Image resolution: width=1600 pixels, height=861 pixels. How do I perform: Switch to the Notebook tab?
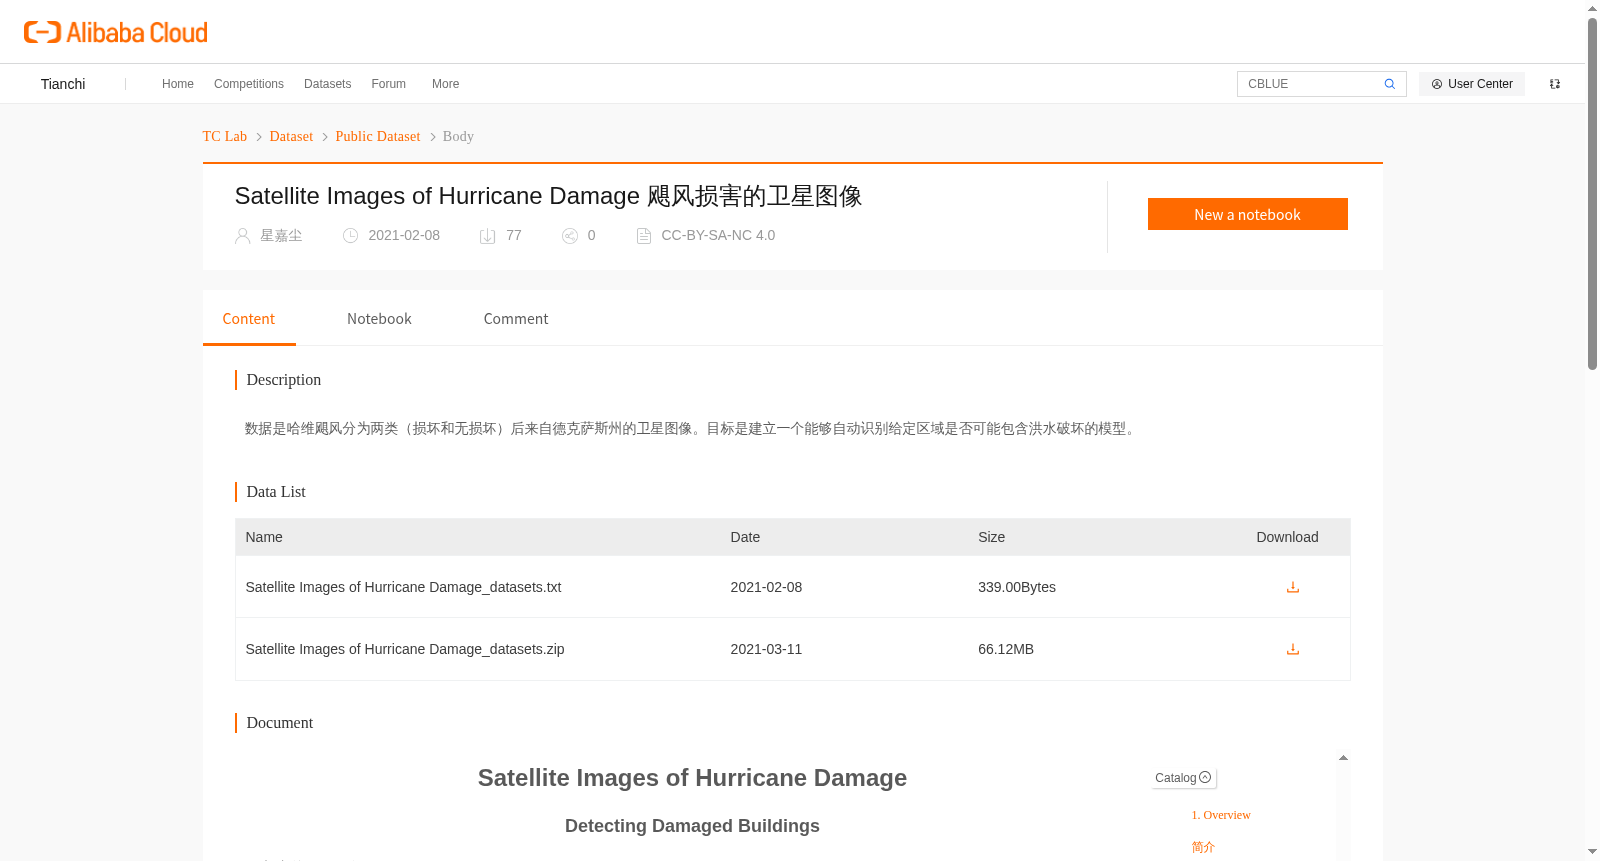coord(379,319)
